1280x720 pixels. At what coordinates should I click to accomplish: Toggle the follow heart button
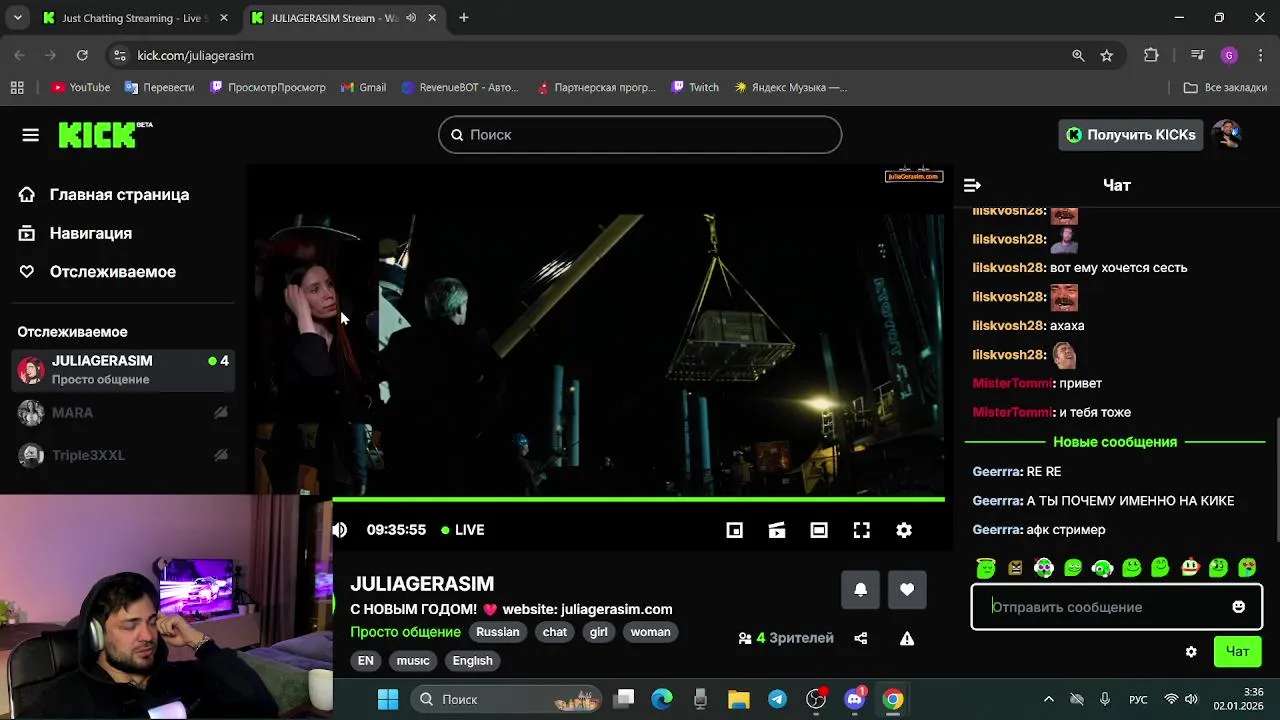pyautogui.click(x=907, y=590)
